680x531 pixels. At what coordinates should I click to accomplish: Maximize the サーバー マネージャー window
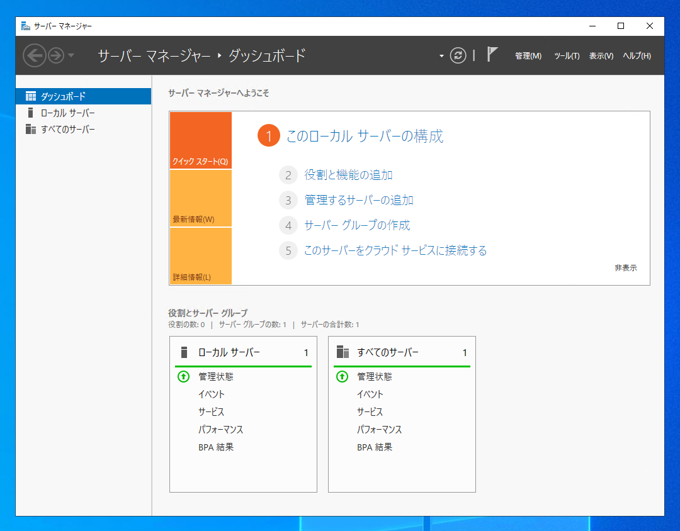[621, 26]
